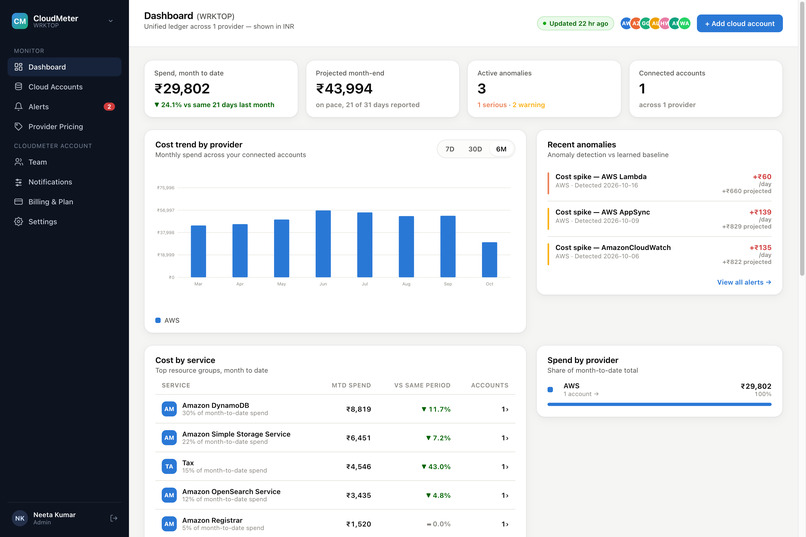Click the Jun bar in the cost chart
The image size is (806, 537).
click(x=323, y=244)
